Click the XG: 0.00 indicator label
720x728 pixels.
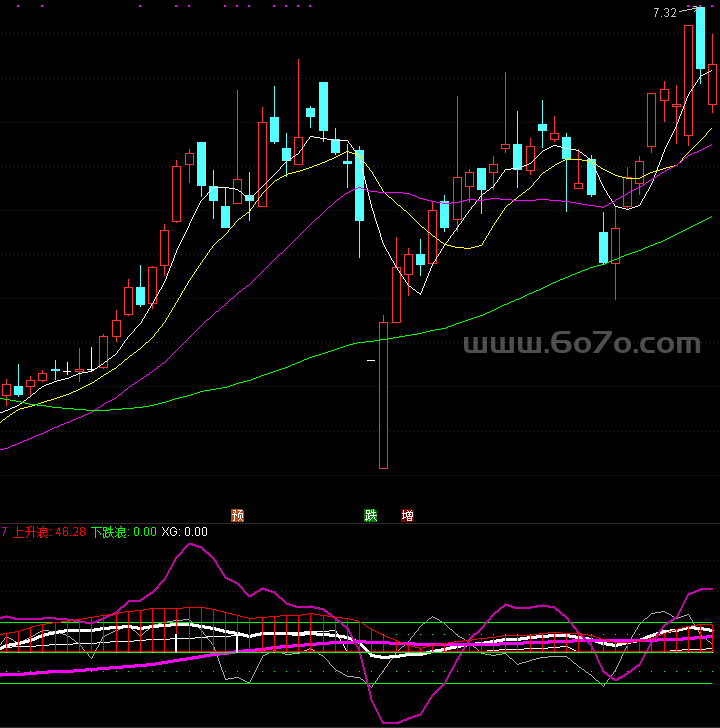(184, 532)
